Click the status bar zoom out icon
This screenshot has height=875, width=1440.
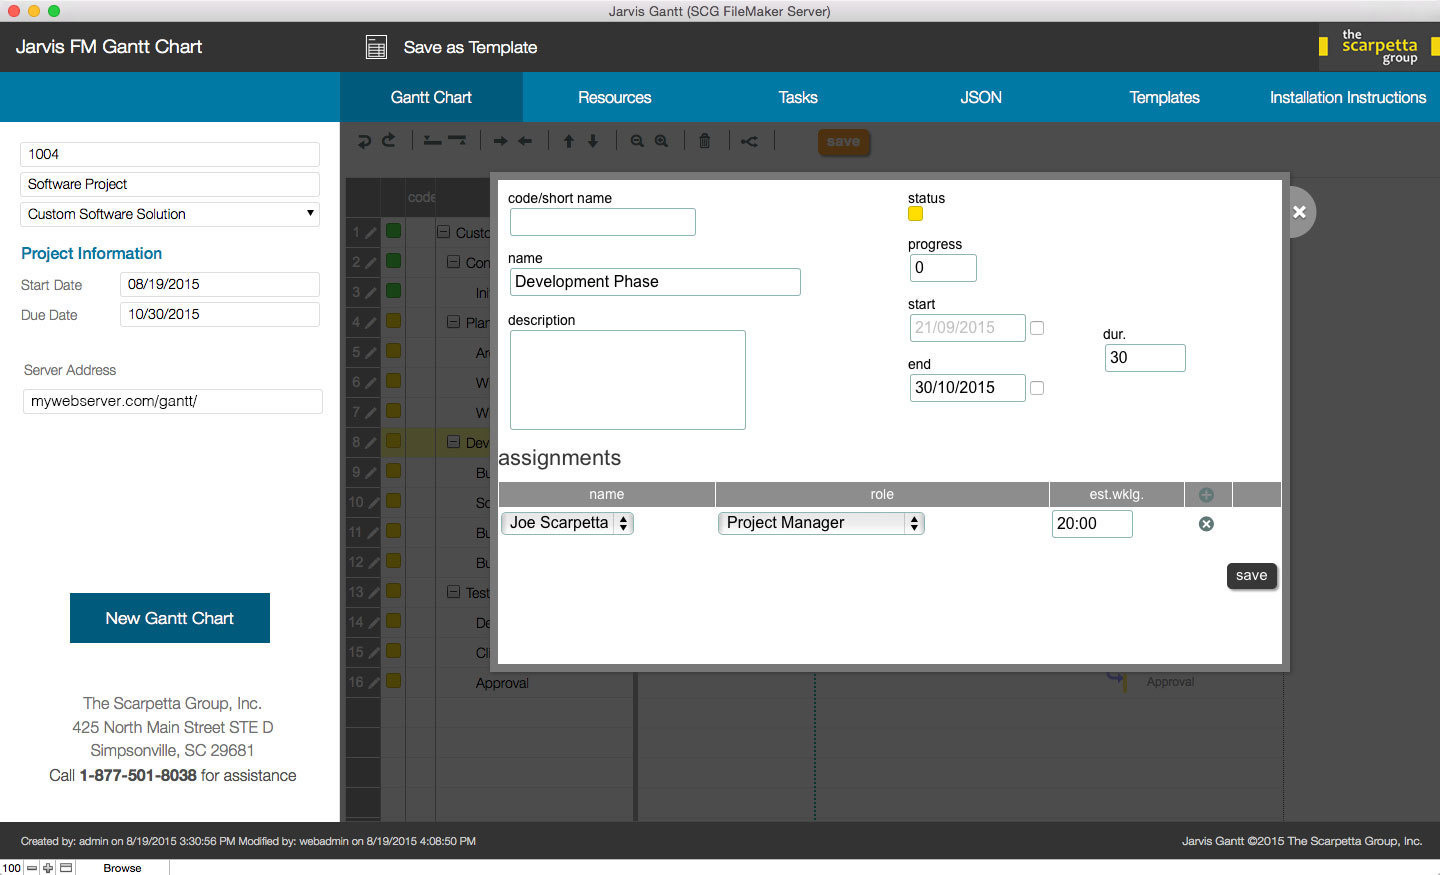pyautogui.click(x=32, y=868)
